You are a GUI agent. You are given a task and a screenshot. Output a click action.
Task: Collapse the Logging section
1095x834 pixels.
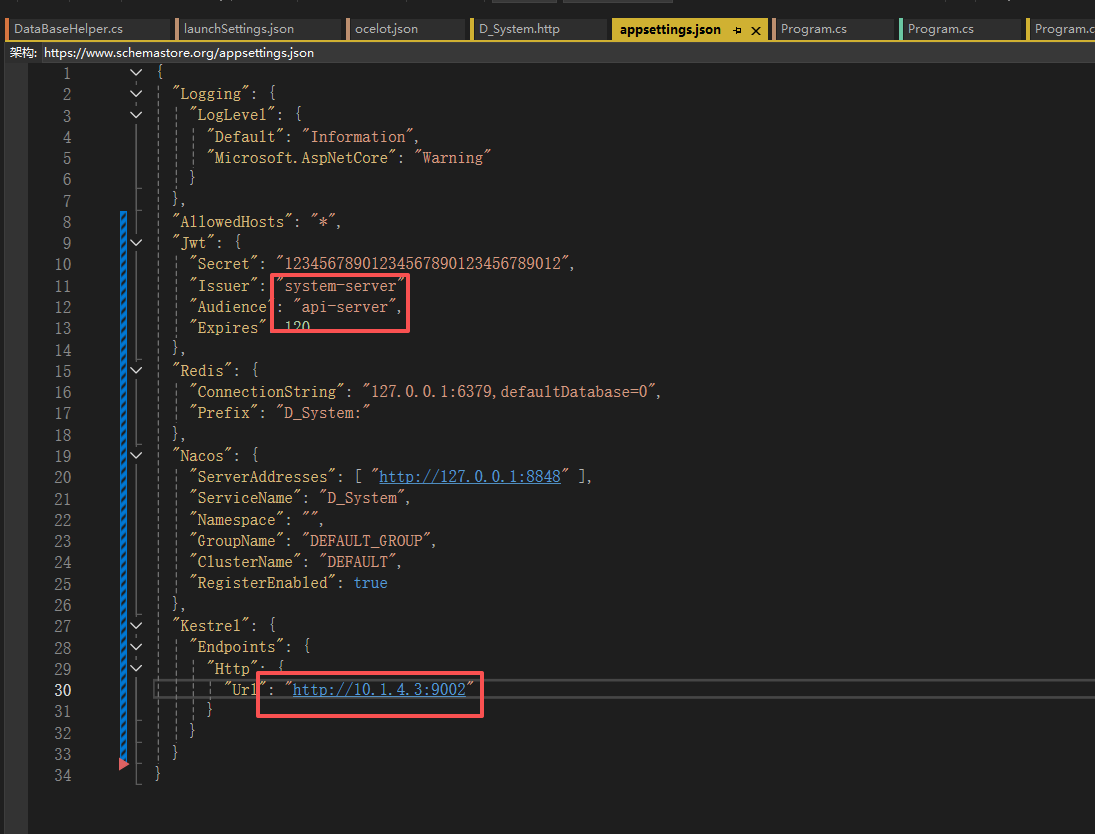(x=136, y=94)
